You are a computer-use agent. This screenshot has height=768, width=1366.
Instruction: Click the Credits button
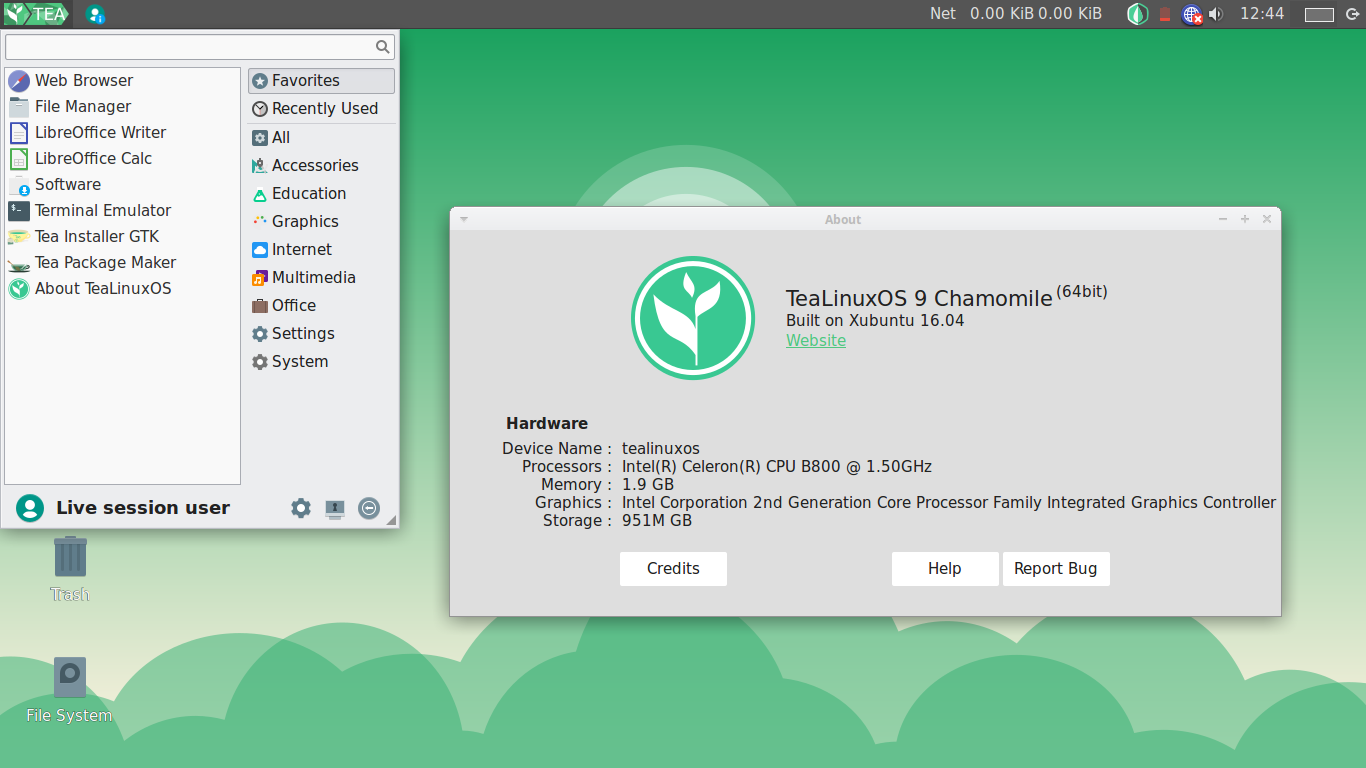tap(673, 569)
